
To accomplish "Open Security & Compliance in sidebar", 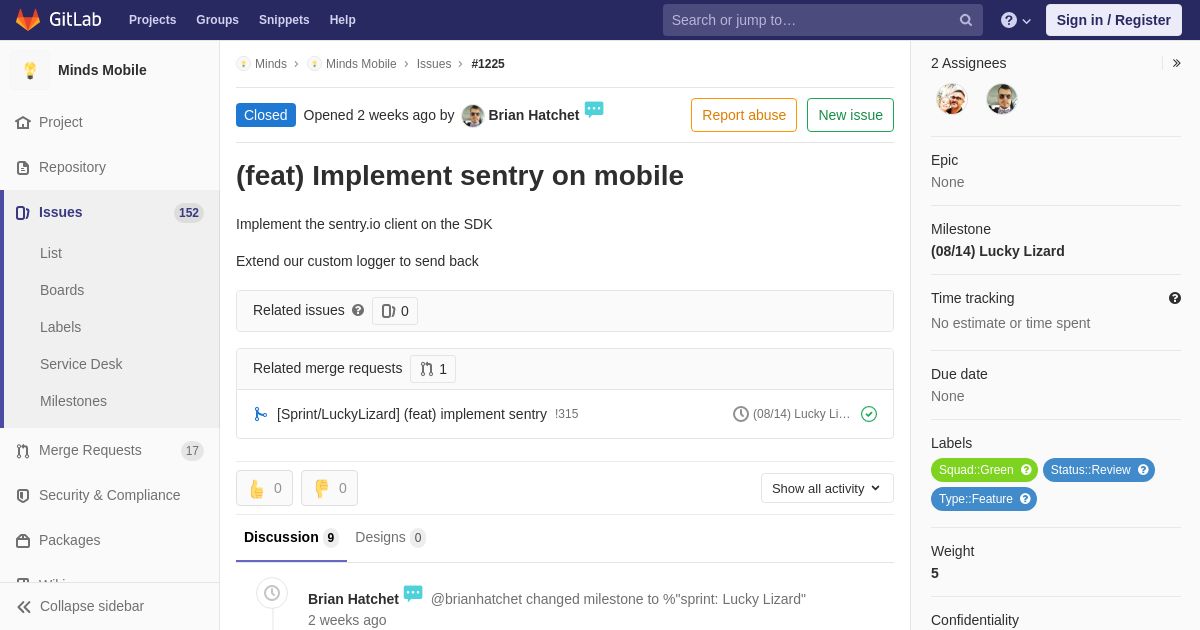I will tap(110, 495).
